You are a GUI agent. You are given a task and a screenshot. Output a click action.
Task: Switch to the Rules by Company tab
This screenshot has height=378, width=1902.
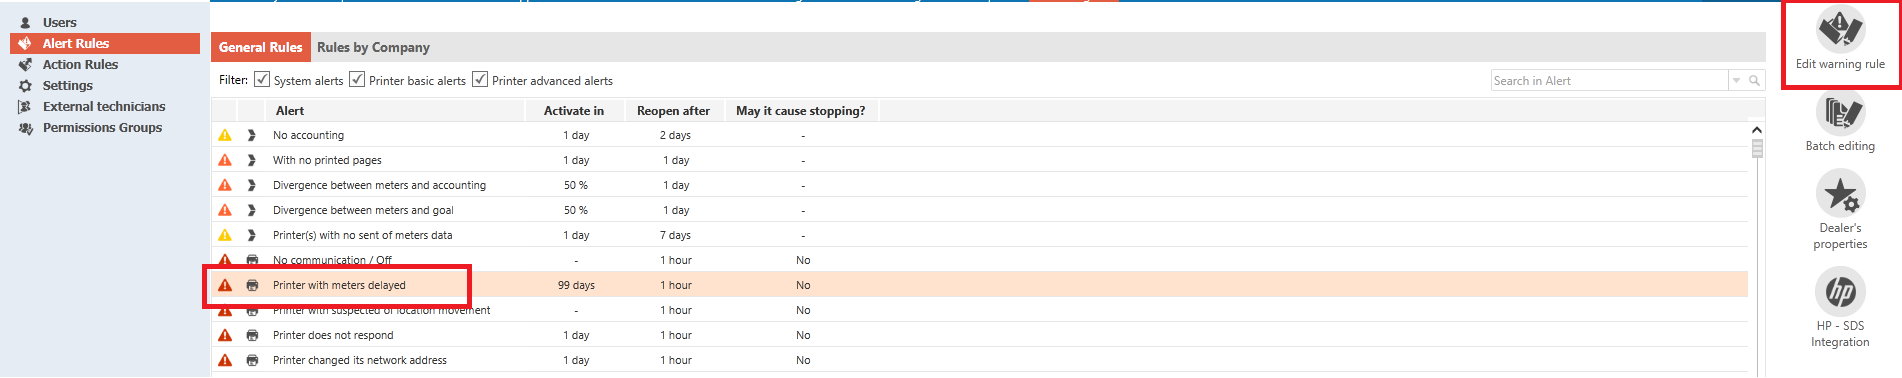(x=373, y=47)
